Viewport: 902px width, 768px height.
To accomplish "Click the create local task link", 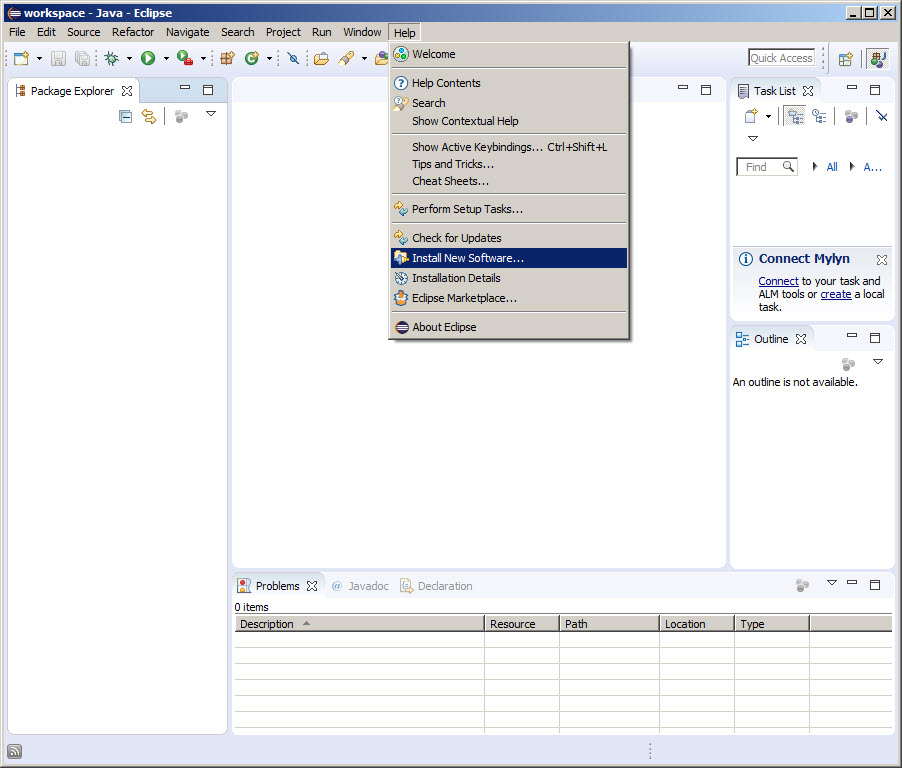I will (836, 294).
